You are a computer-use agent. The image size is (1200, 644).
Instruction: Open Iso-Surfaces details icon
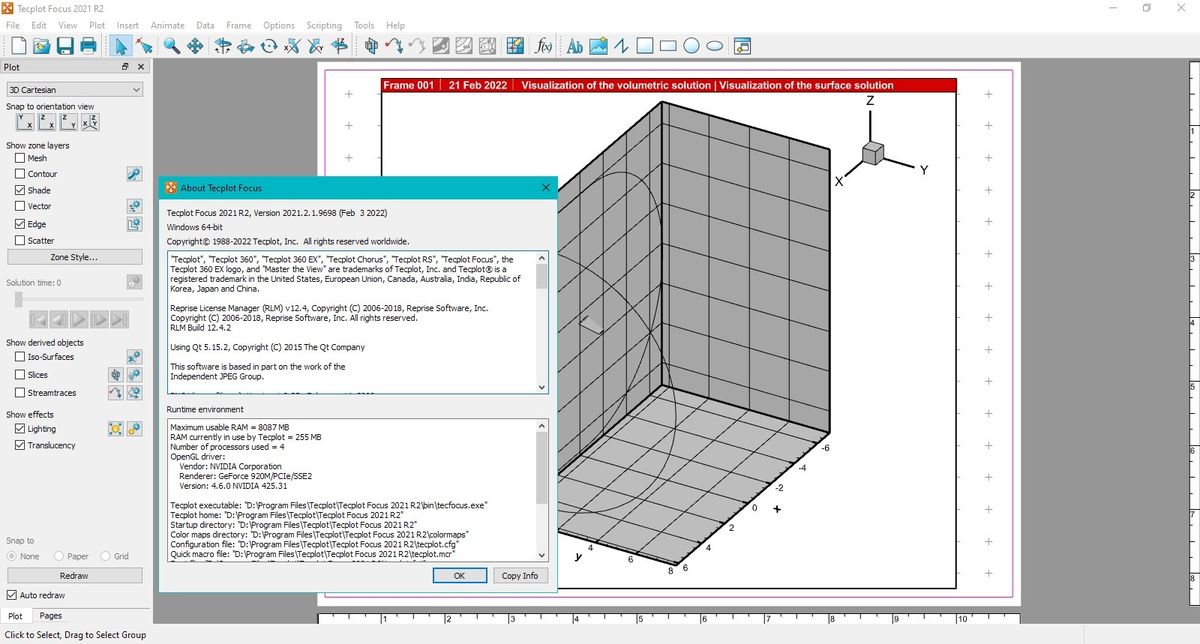coord(133,356)
